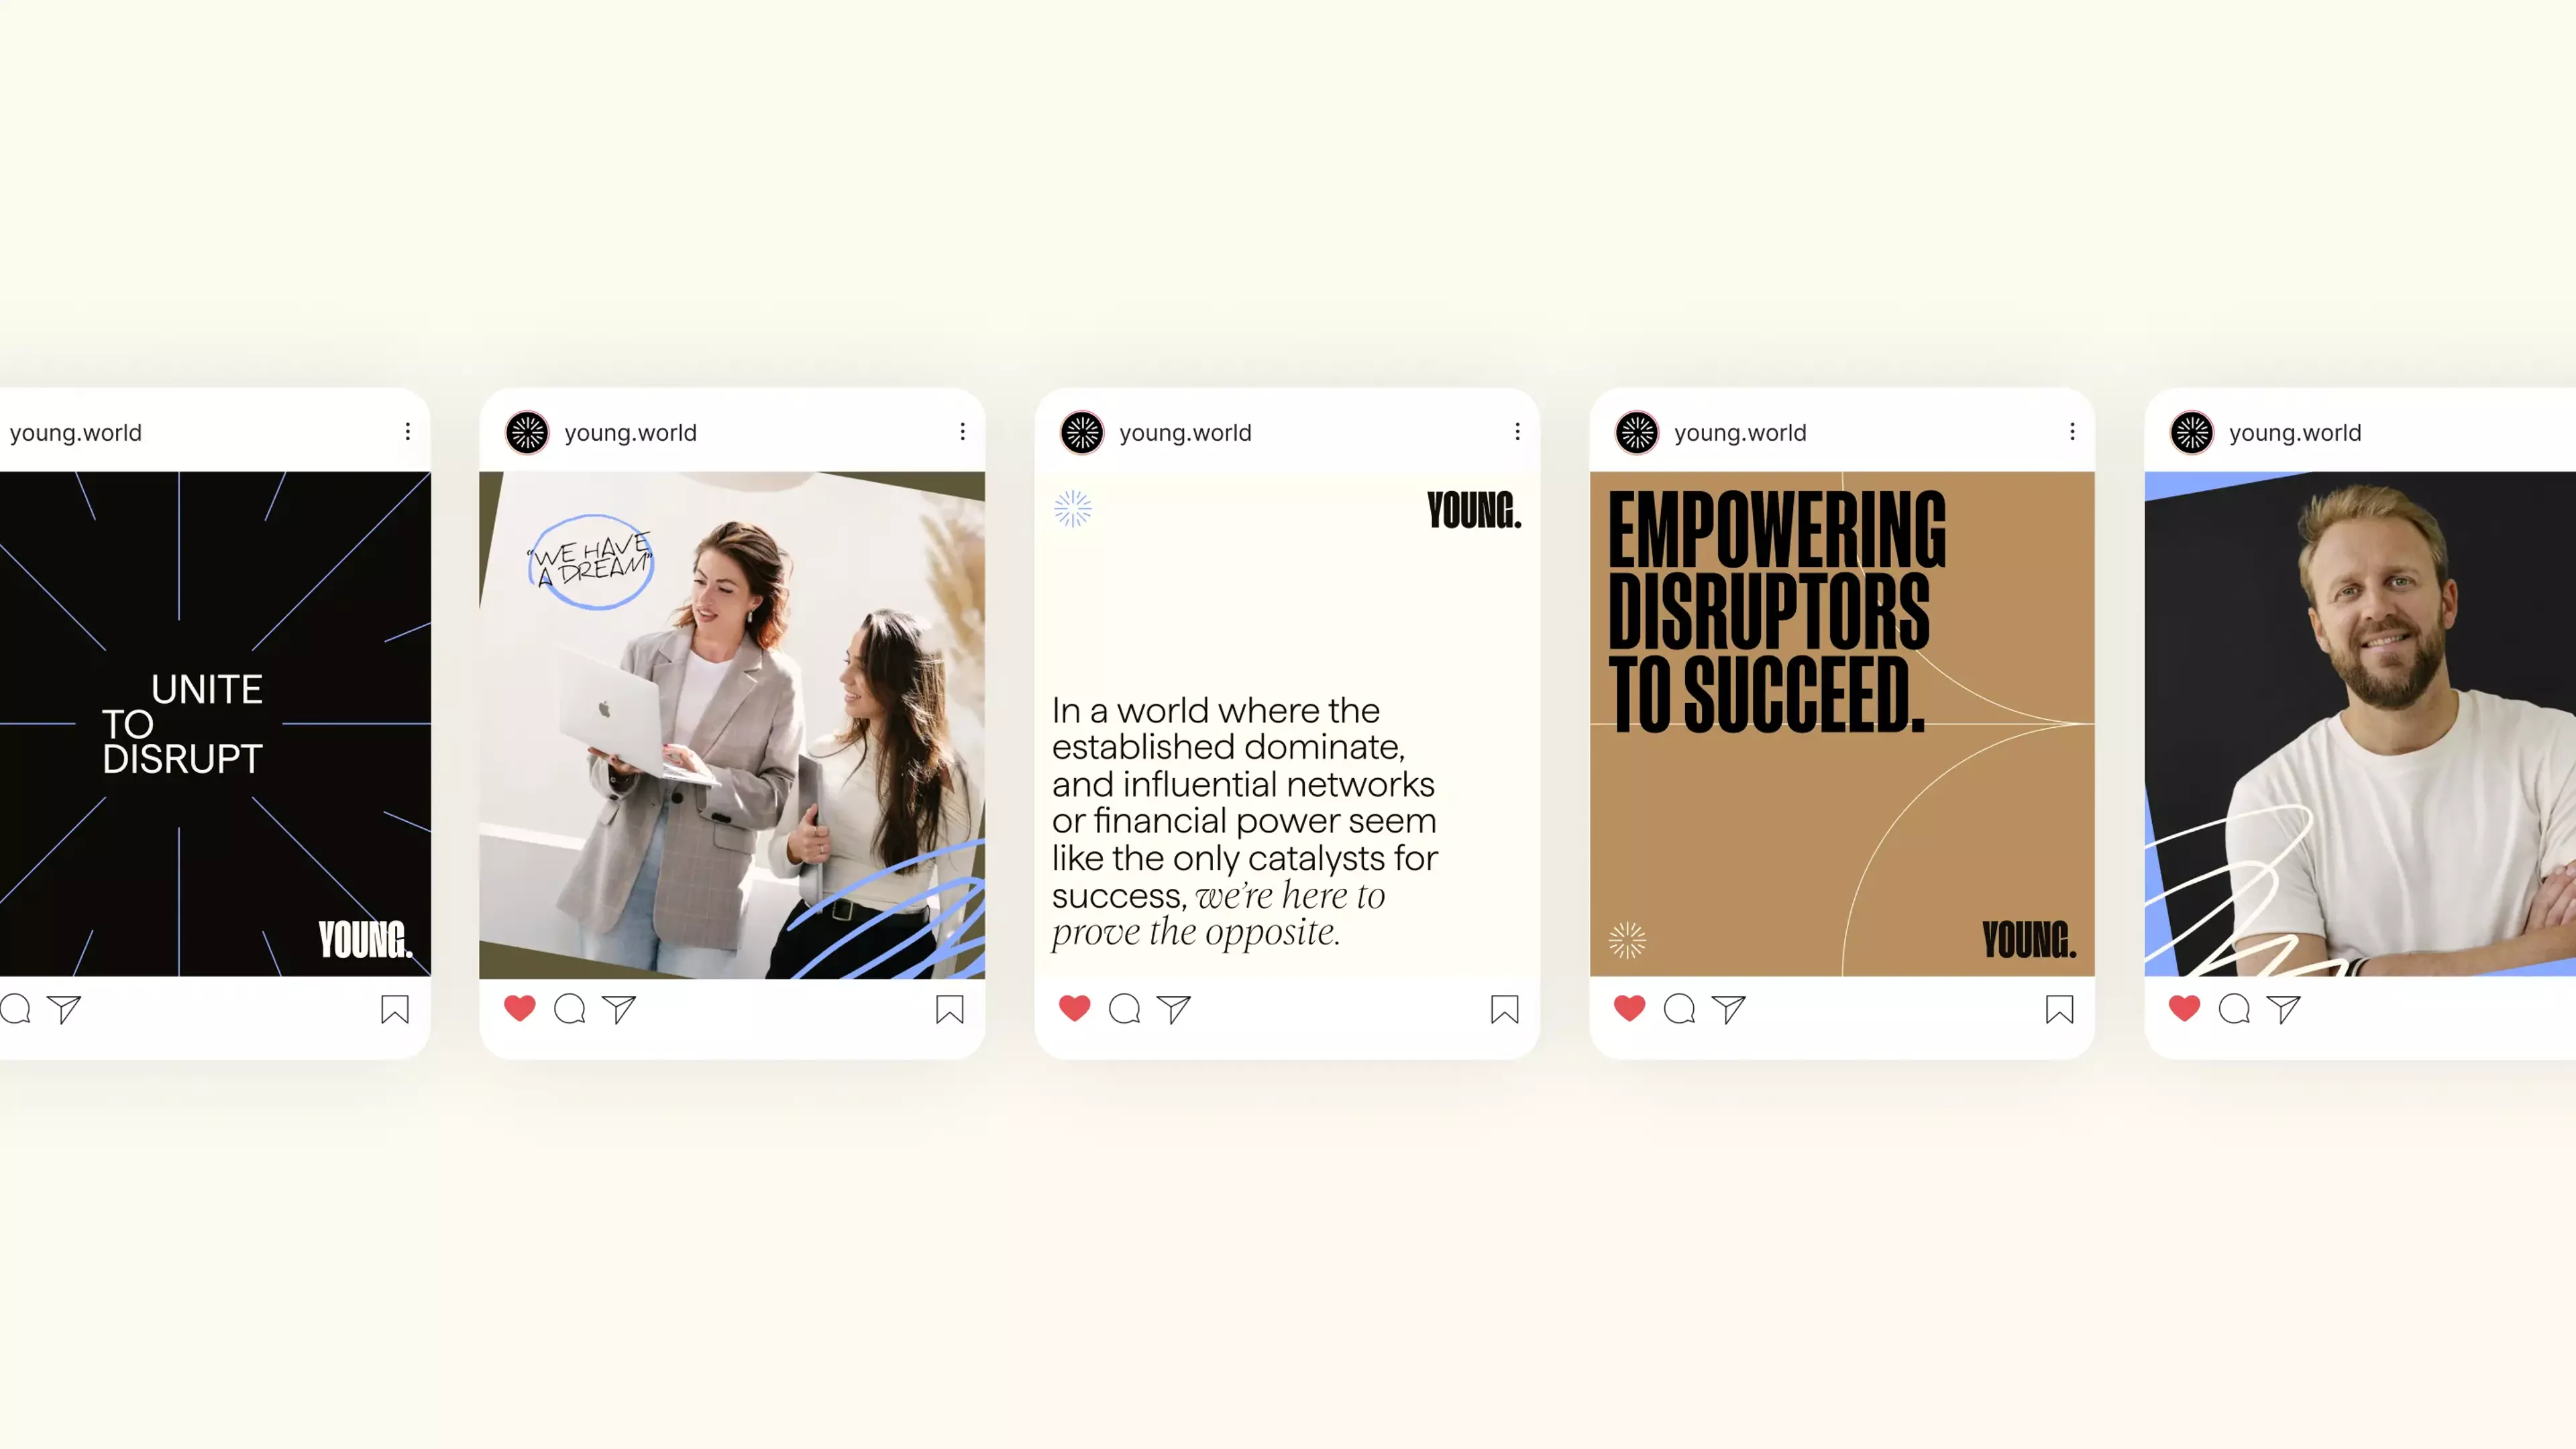The image size is (2576, 1449).
Task: Click the three-dot menu on 'Unite To Disrupt' post
Action: click(407, 432)
